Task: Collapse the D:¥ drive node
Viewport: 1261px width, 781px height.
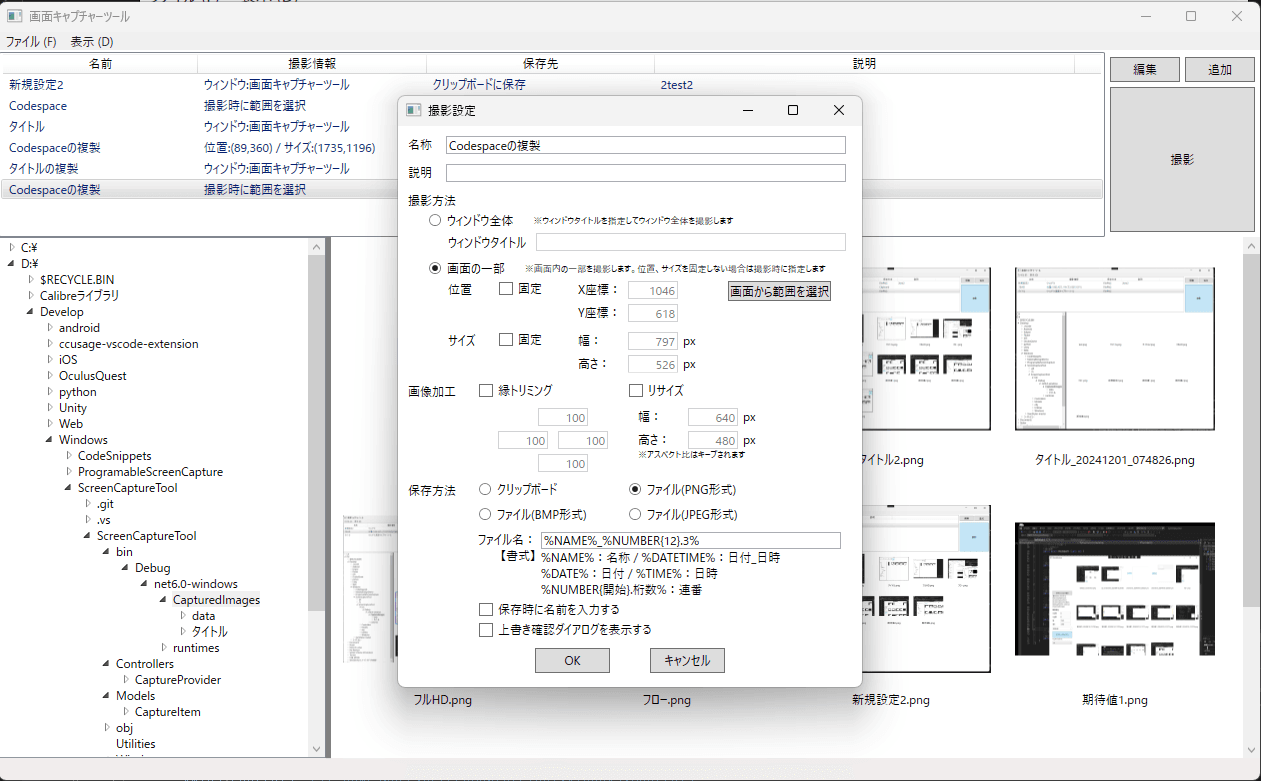Action: 11,263
